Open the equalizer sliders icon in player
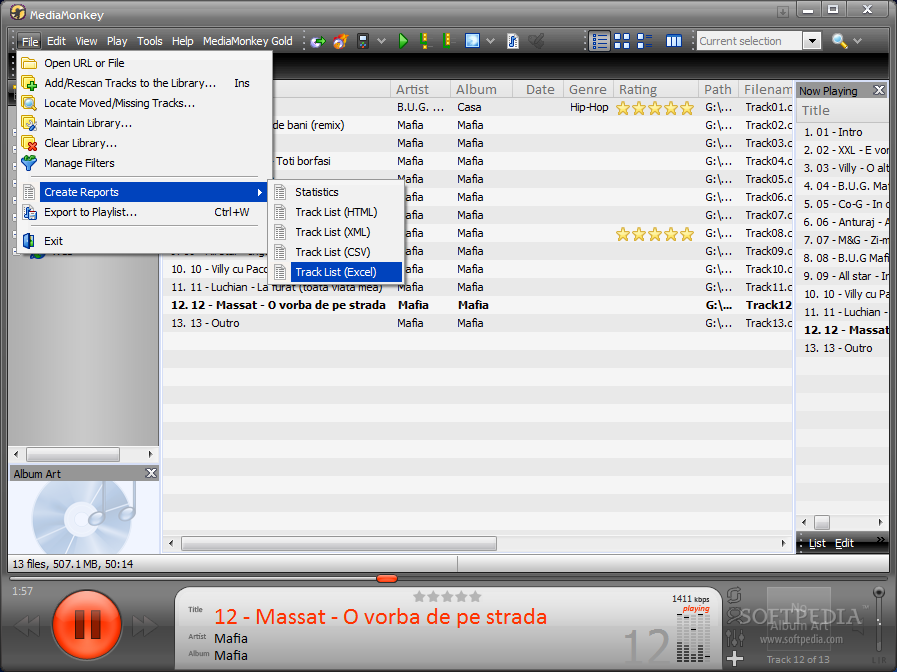 [x=735, y=637]
